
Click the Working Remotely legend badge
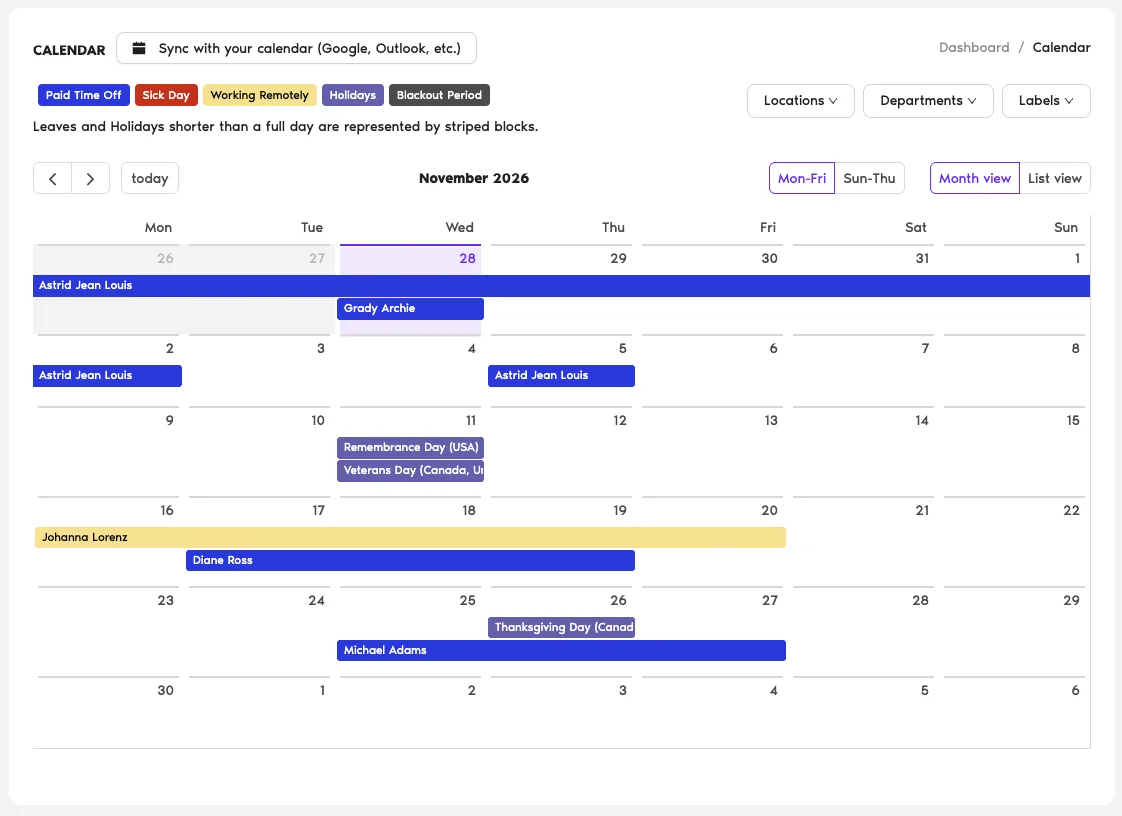tap(260, 95)
